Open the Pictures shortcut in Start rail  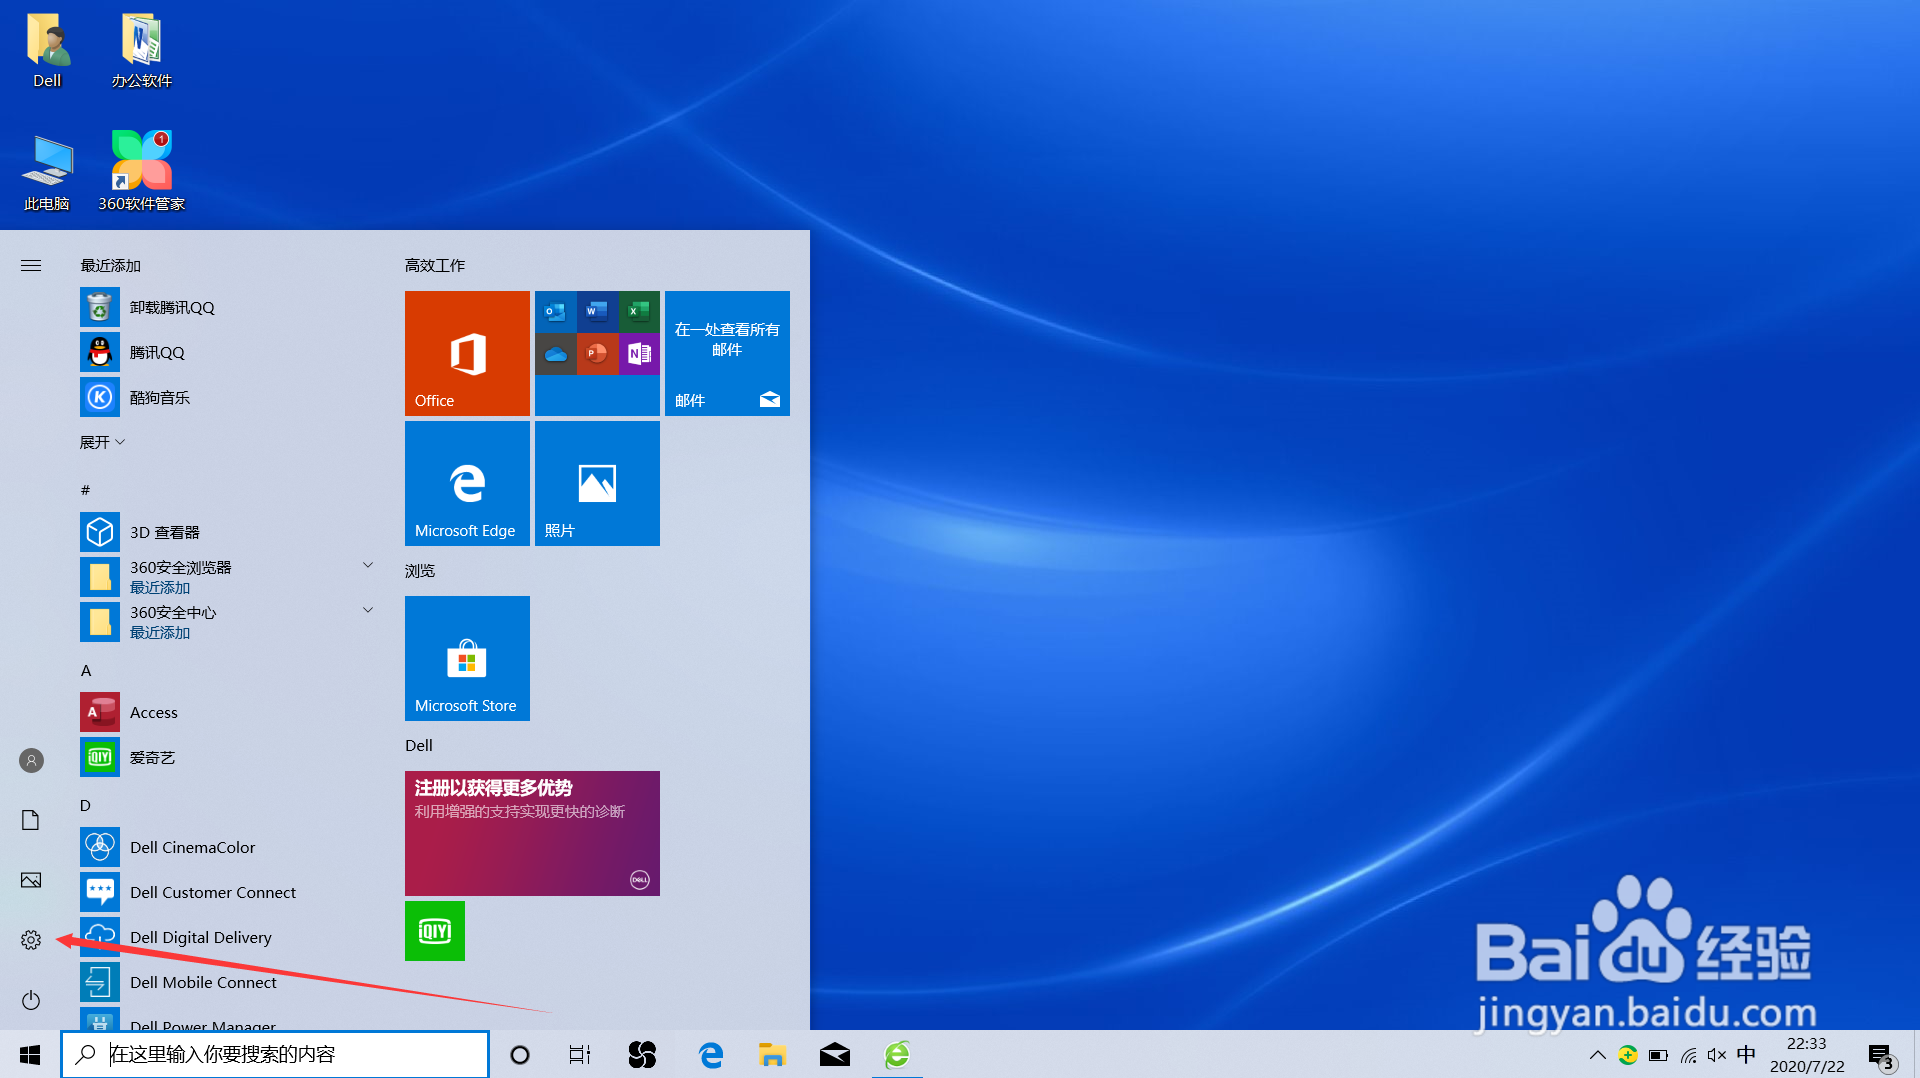click(31, 880)
